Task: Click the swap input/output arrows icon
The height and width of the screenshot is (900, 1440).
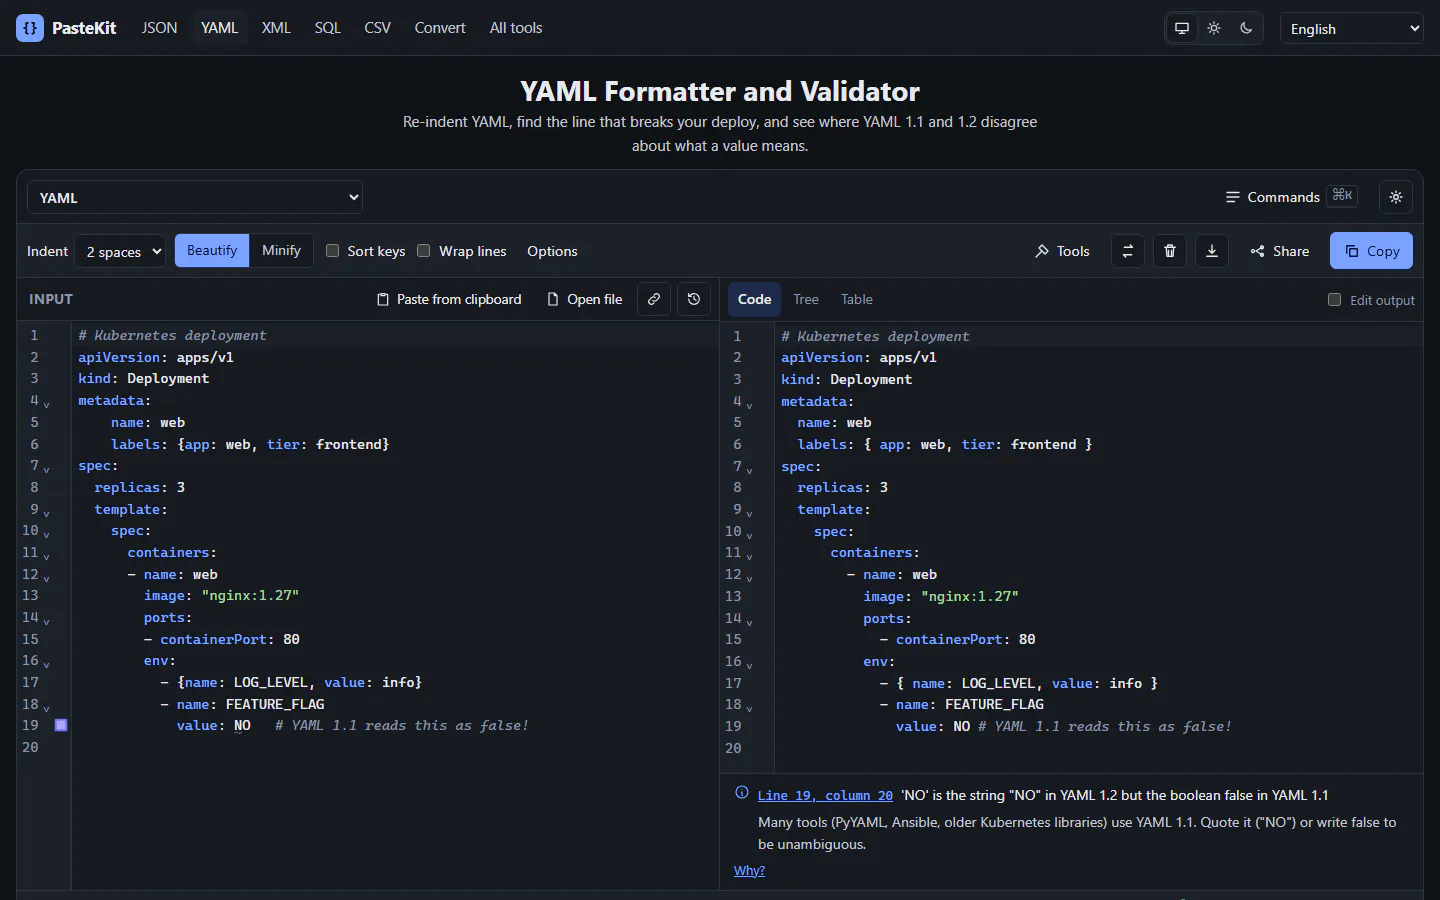Action: click(x=1128, y=251)
